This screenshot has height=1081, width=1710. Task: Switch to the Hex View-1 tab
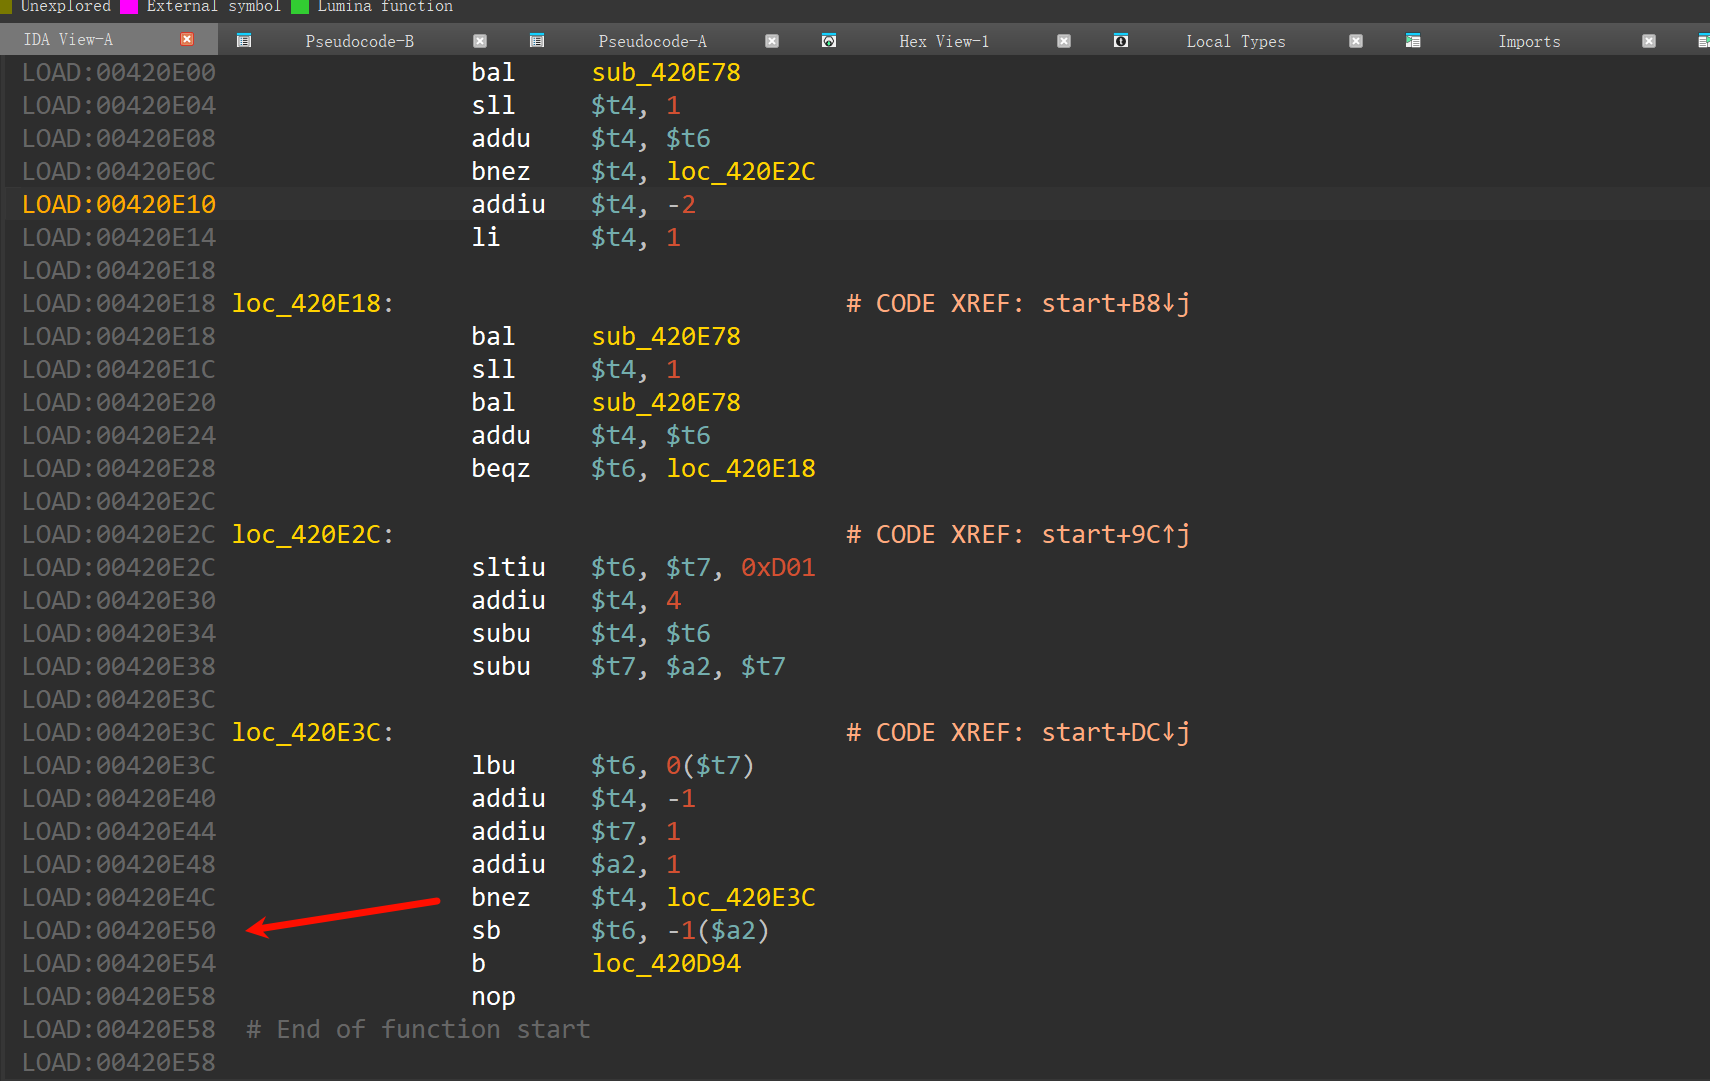pos(944,41)
